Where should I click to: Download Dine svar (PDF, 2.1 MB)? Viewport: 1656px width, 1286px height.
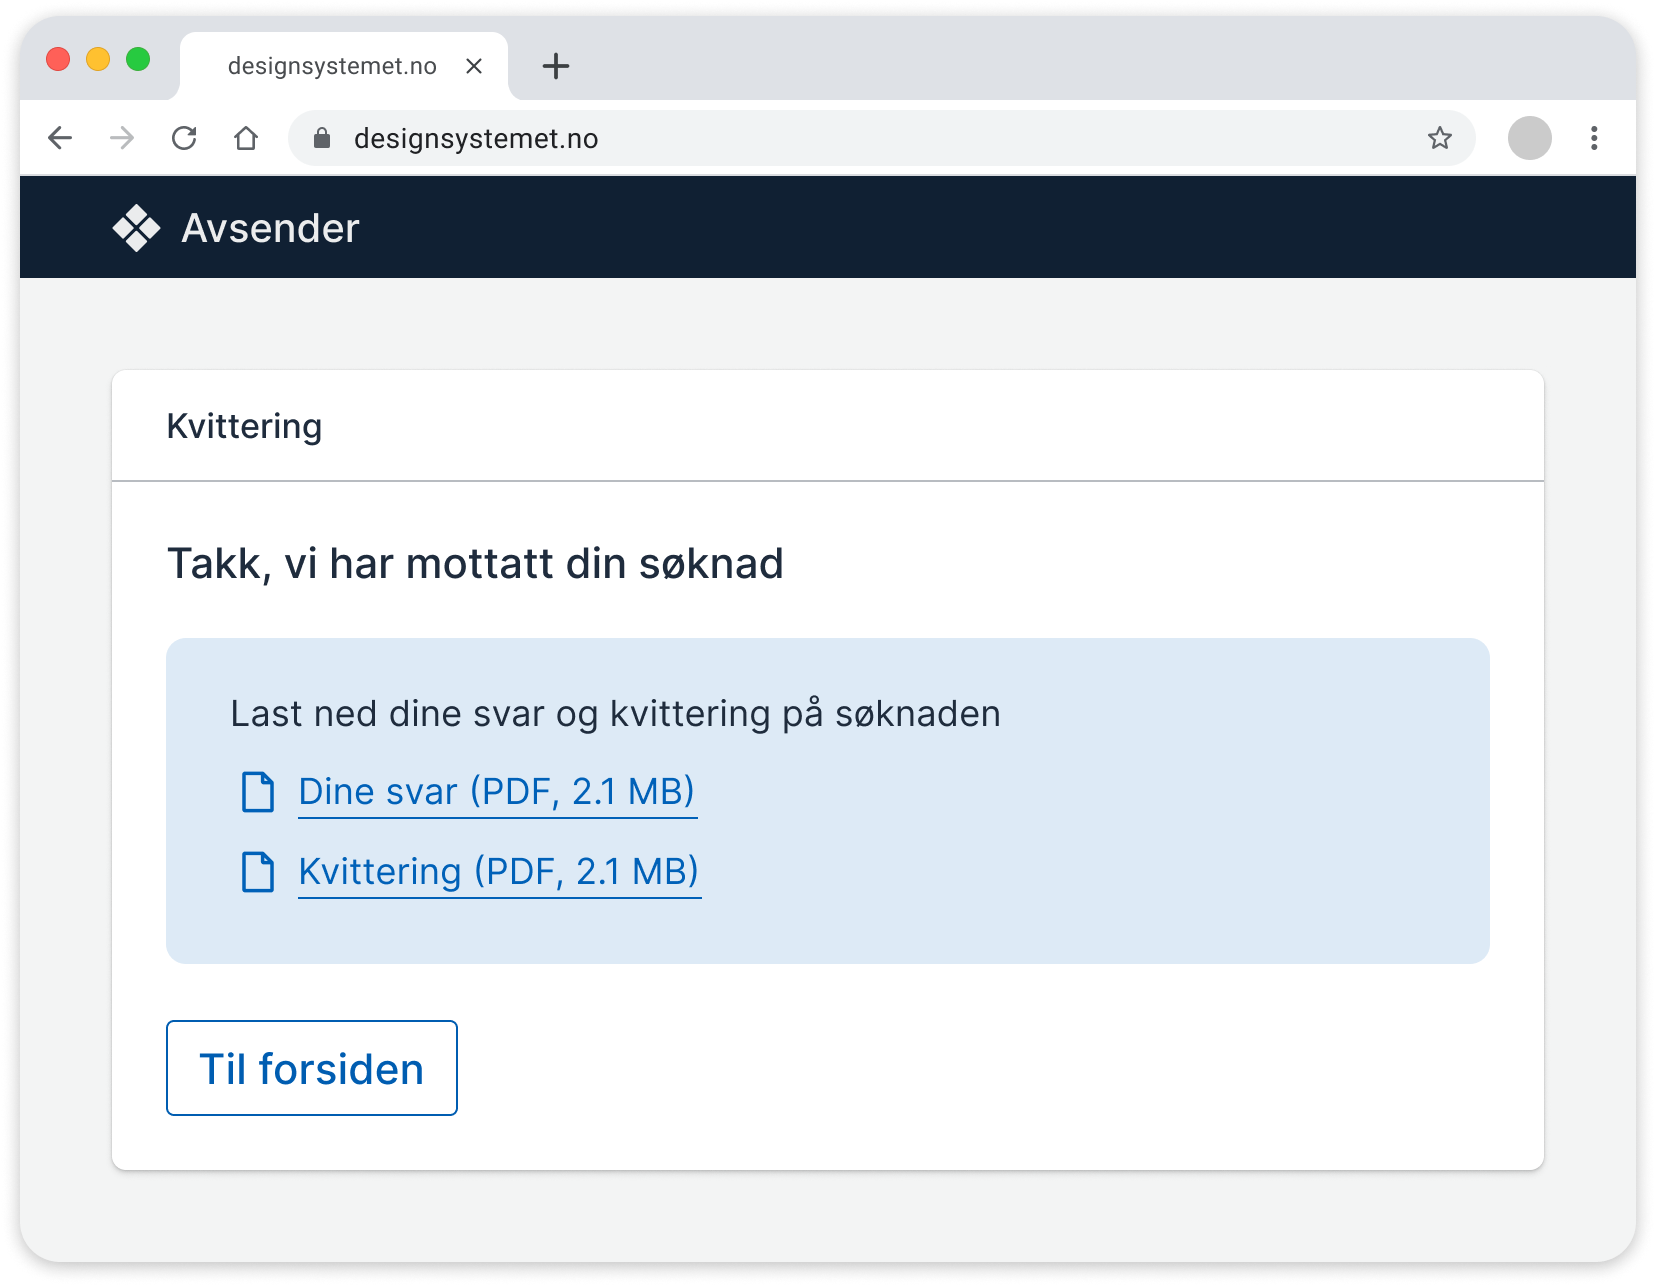[496, 792]
